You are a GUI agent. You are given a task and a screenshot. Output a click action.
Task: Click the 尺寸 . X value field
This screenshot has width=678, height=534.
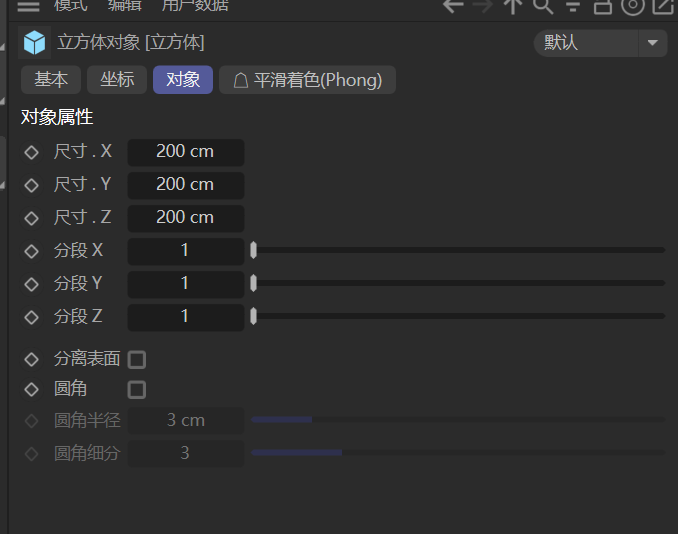[186, 152]
